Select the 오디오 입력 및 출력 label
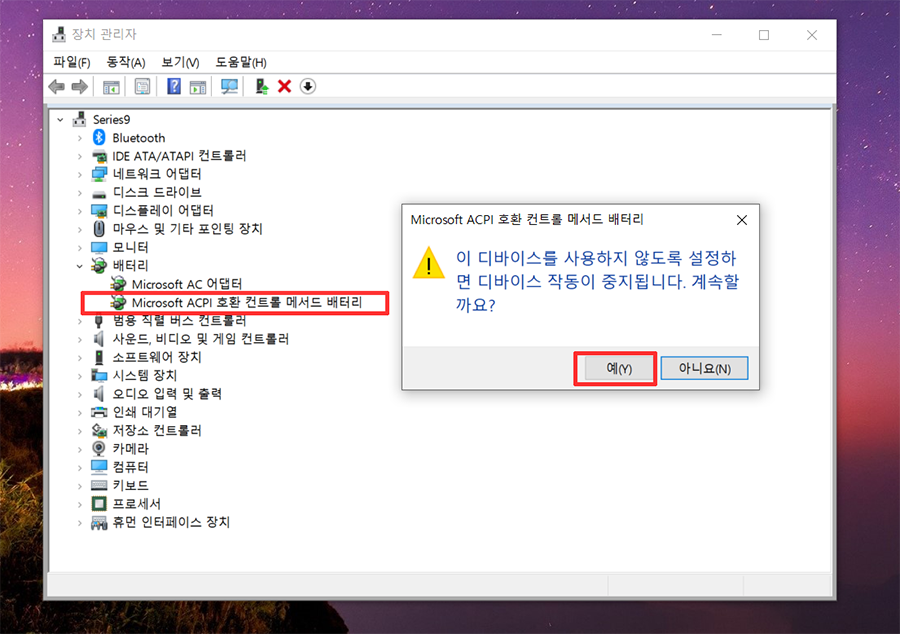900x634 pixels. click(x=167, y=394)
